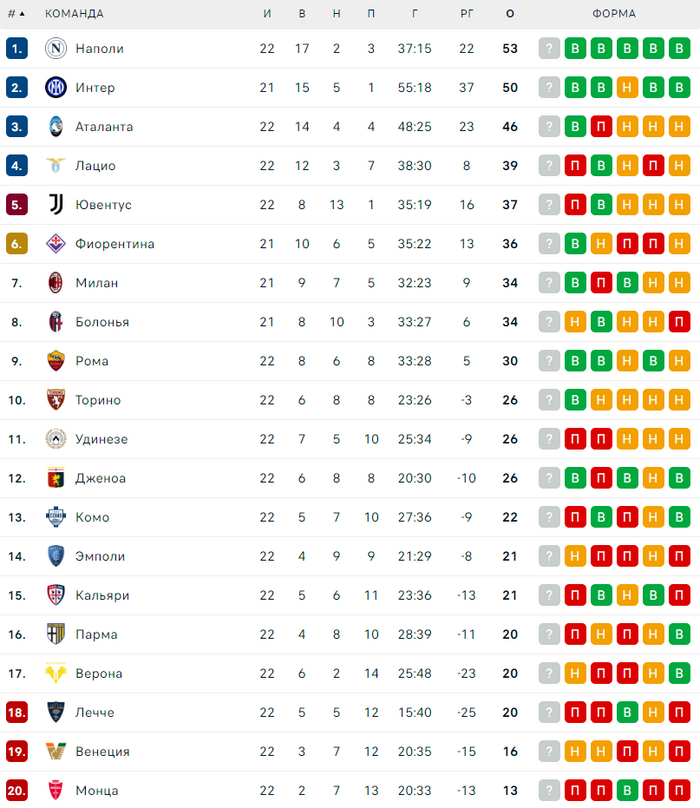Click the Genoa club crest

[55, 478]
